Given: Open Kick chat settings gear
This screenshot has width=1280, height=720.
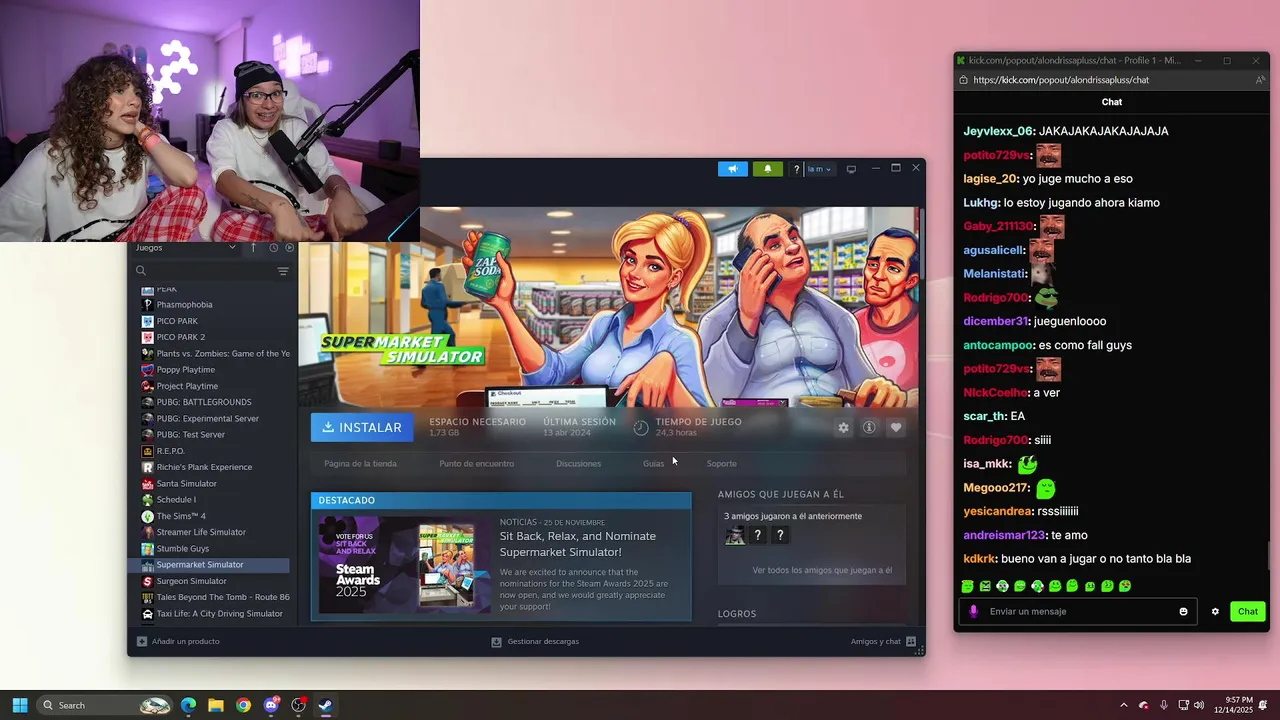Looking at the screenshot, I should (x=1215, y=611).
